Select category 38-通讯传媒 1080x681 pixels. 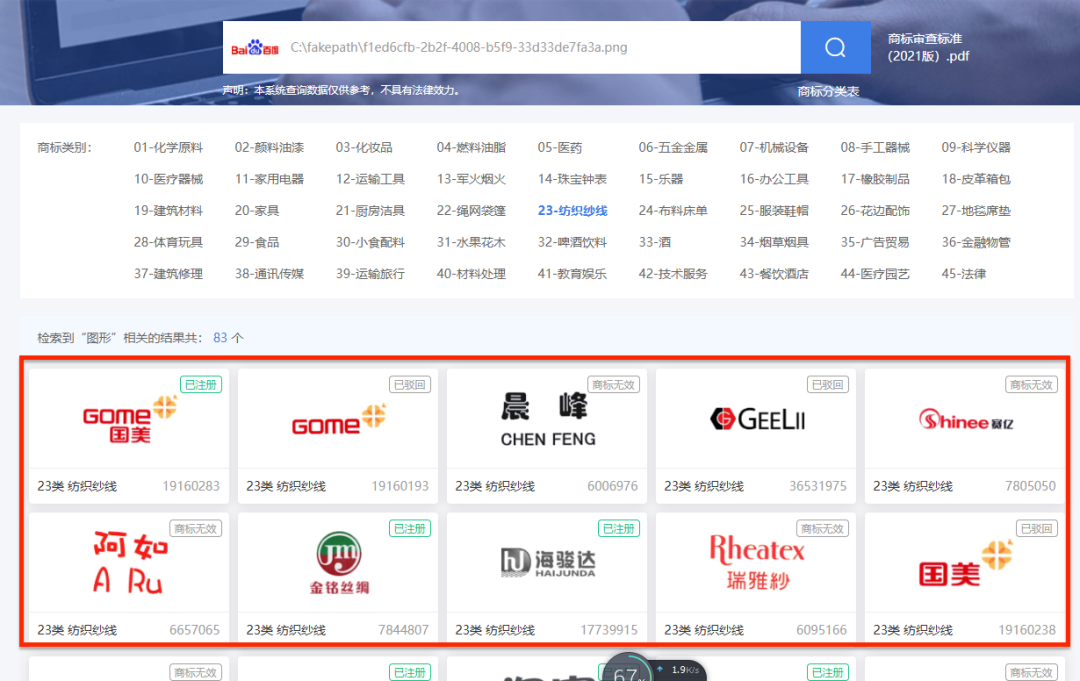pyautogui.click(x=269, y=274)
